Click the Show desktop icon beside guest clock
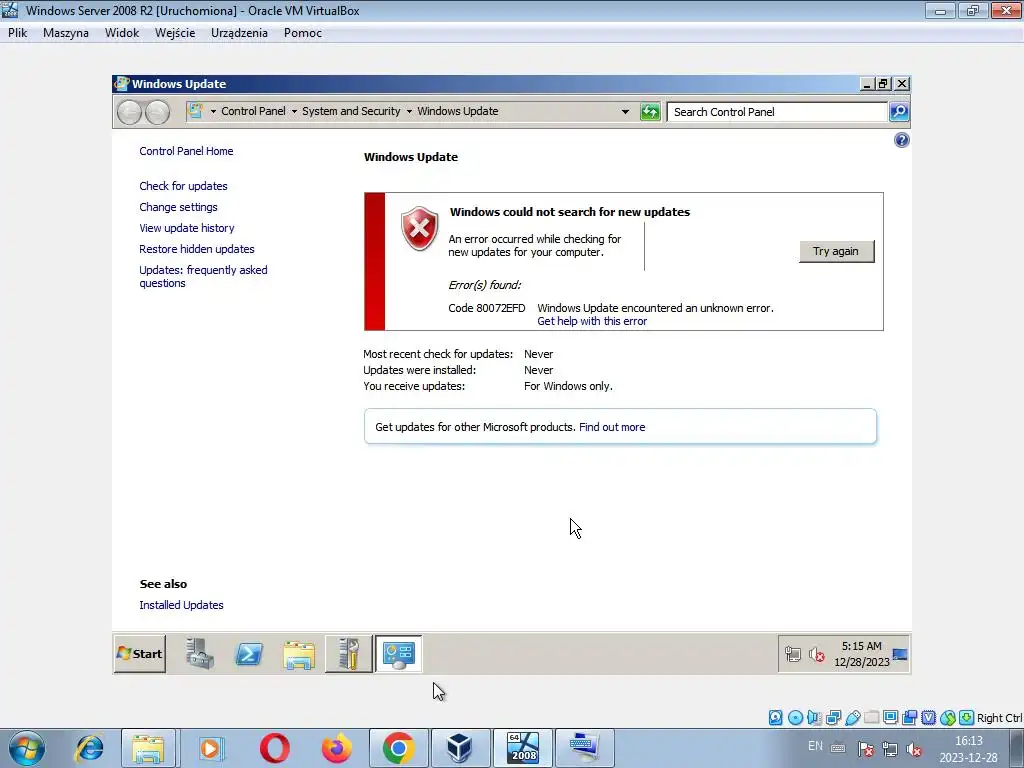 pos(900,654)
